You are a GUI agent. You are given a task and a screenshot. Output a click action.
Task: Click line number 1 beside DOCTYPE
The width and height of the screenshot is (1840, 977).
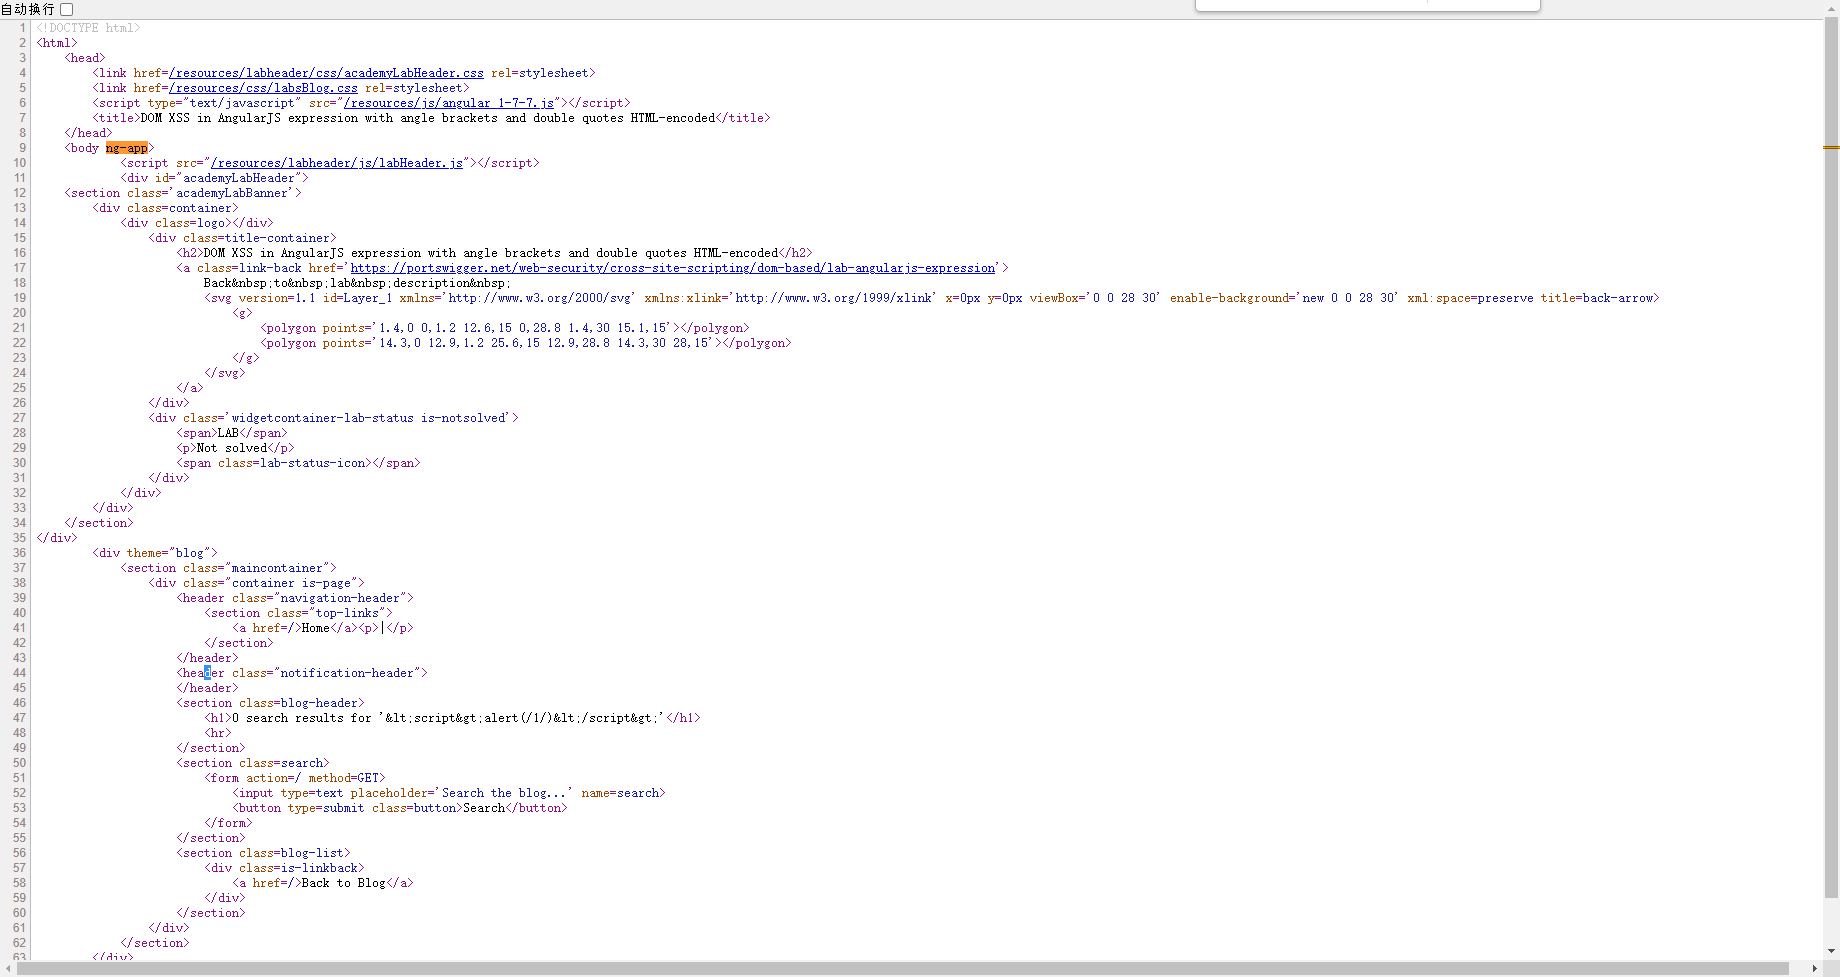(x=22, y=27)
